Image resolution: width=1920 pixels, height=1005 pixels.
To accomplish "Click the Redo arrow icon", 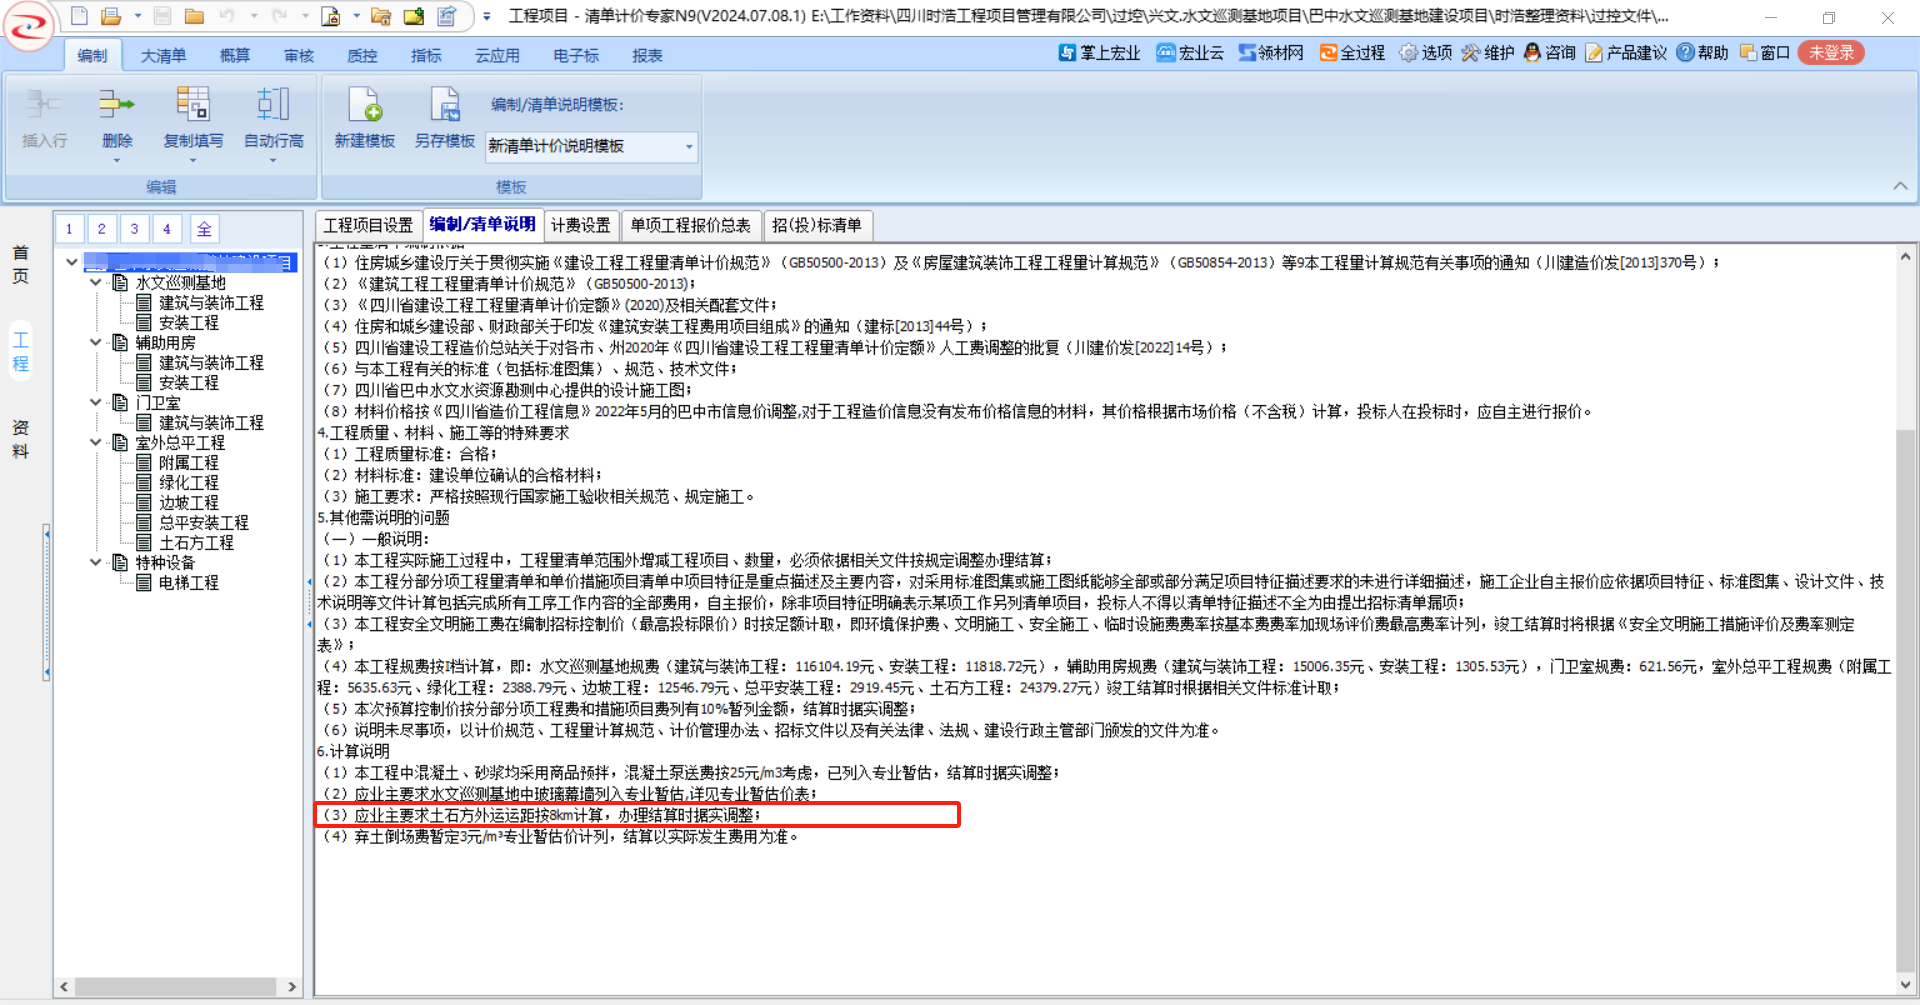I will pos(279,16).
